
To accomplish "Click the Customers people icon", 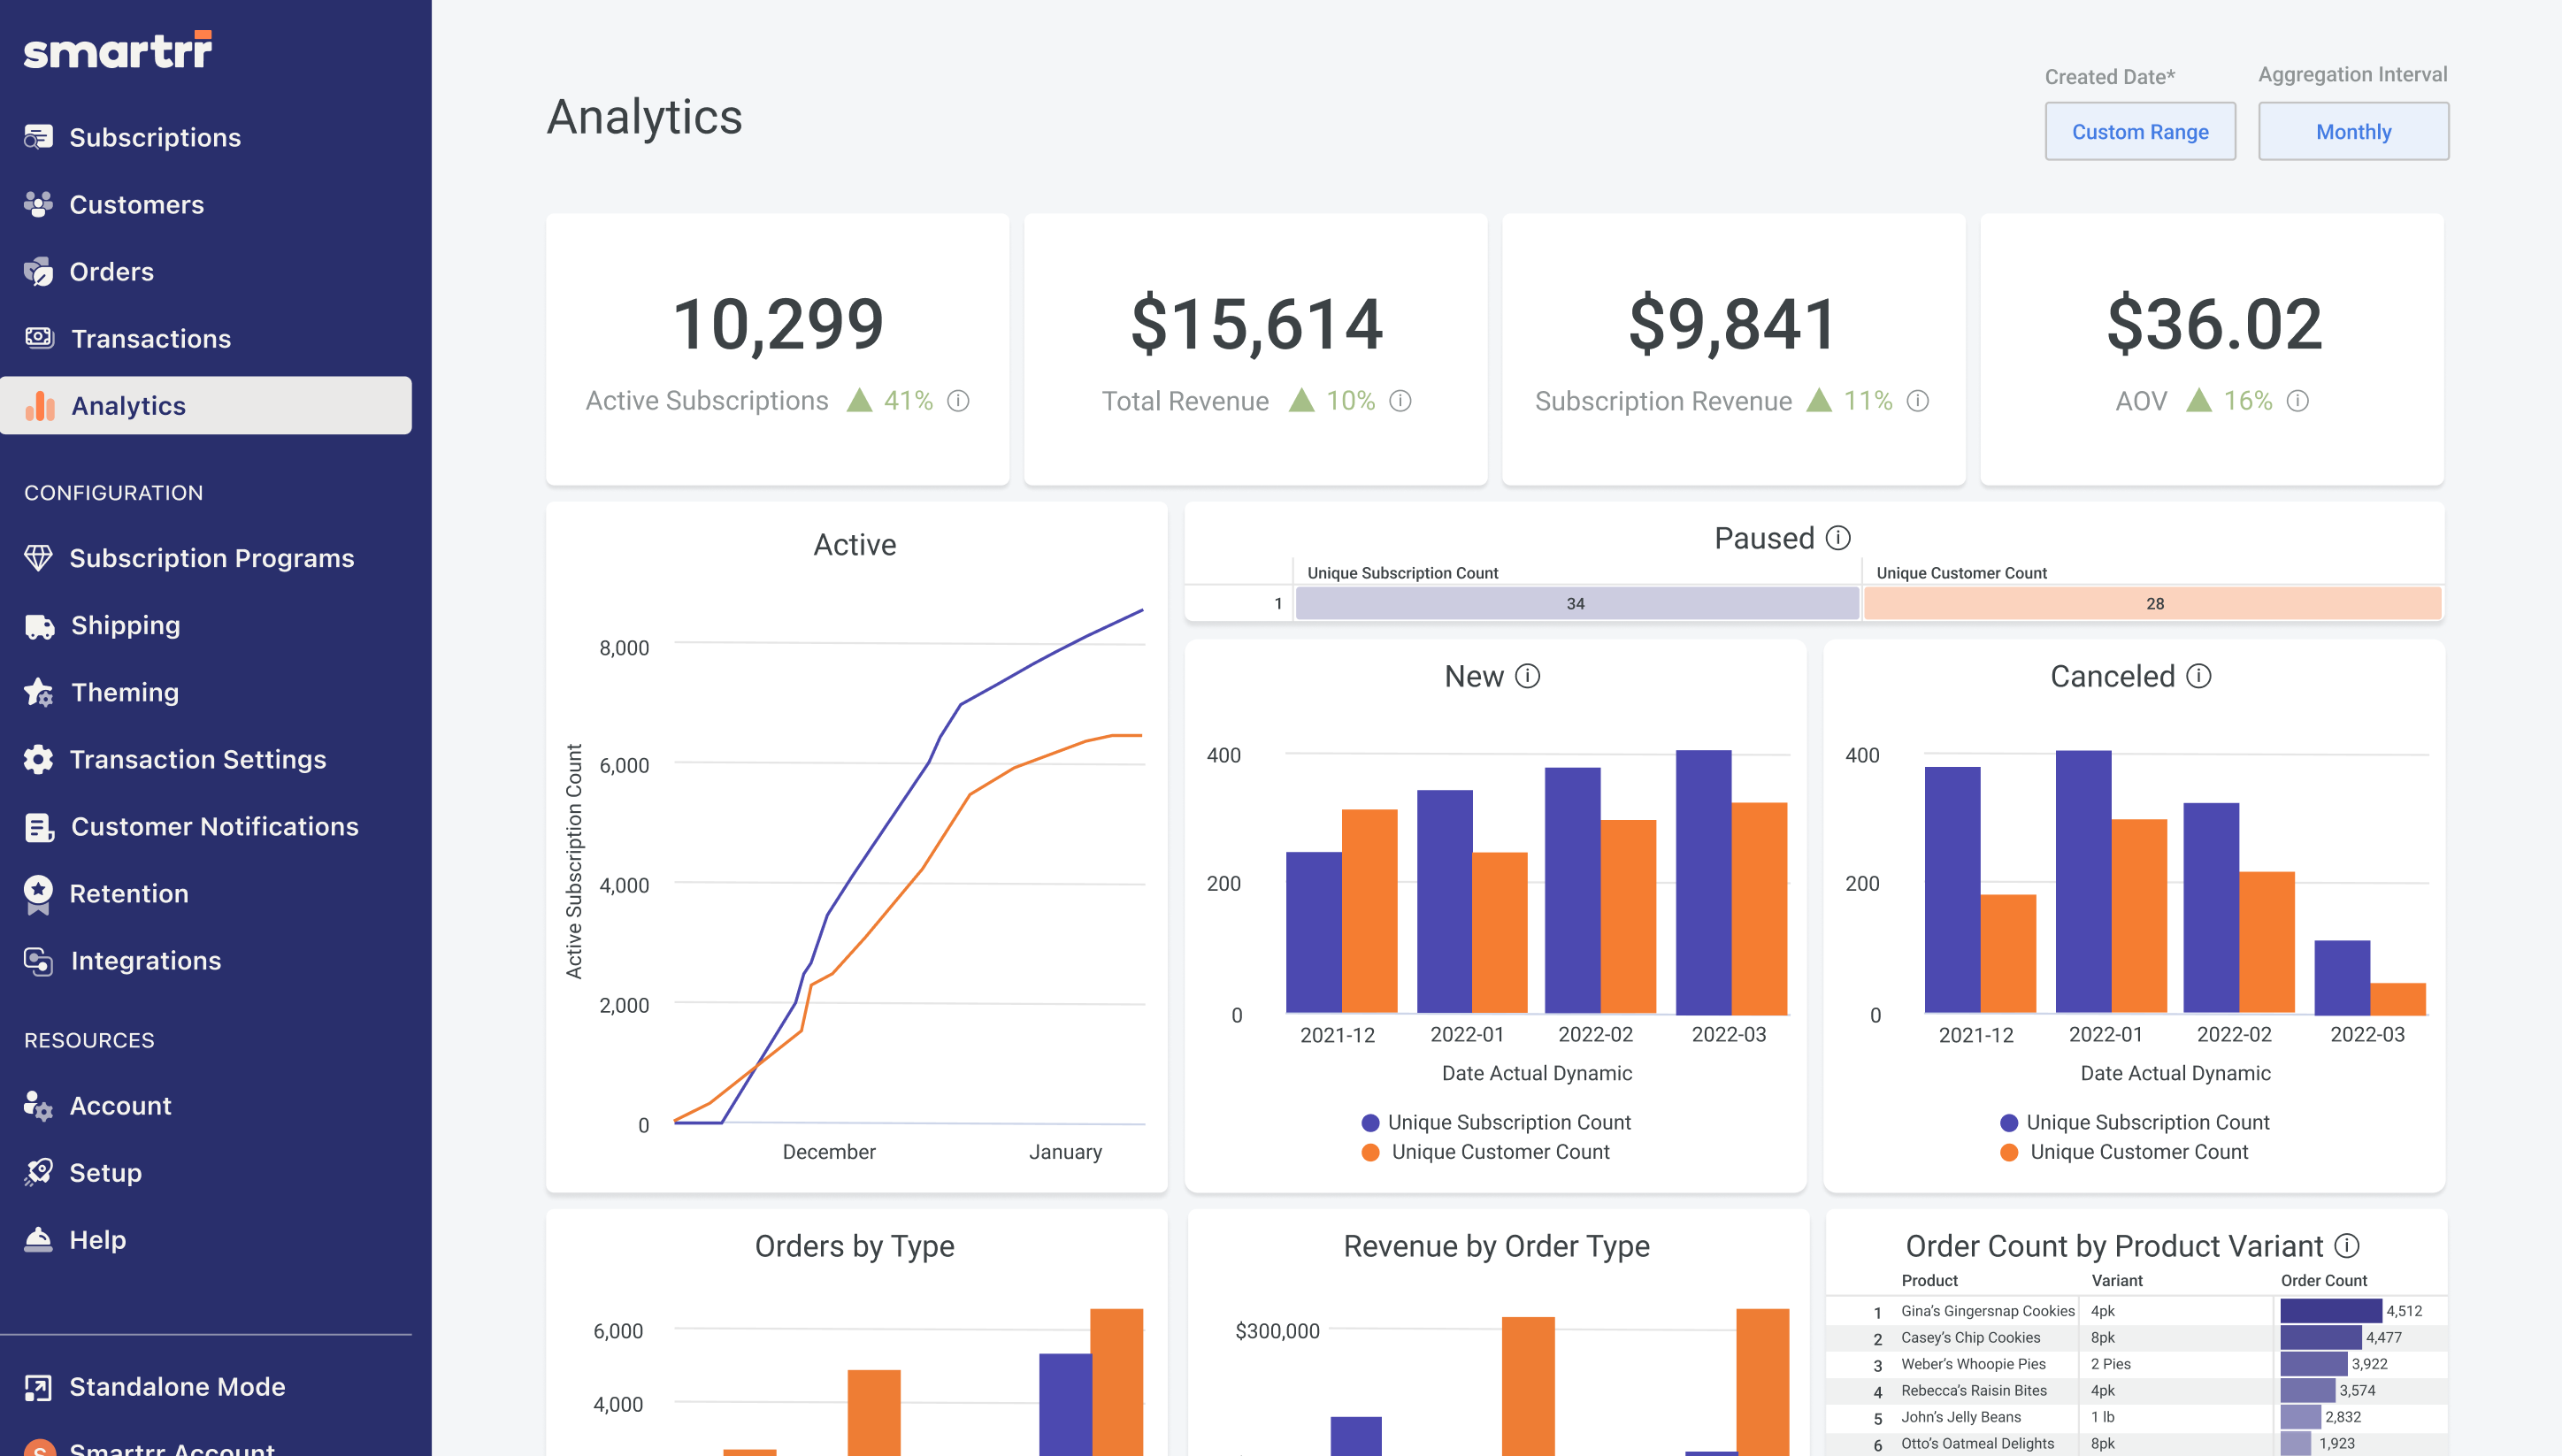I will [x=38, y=204].
